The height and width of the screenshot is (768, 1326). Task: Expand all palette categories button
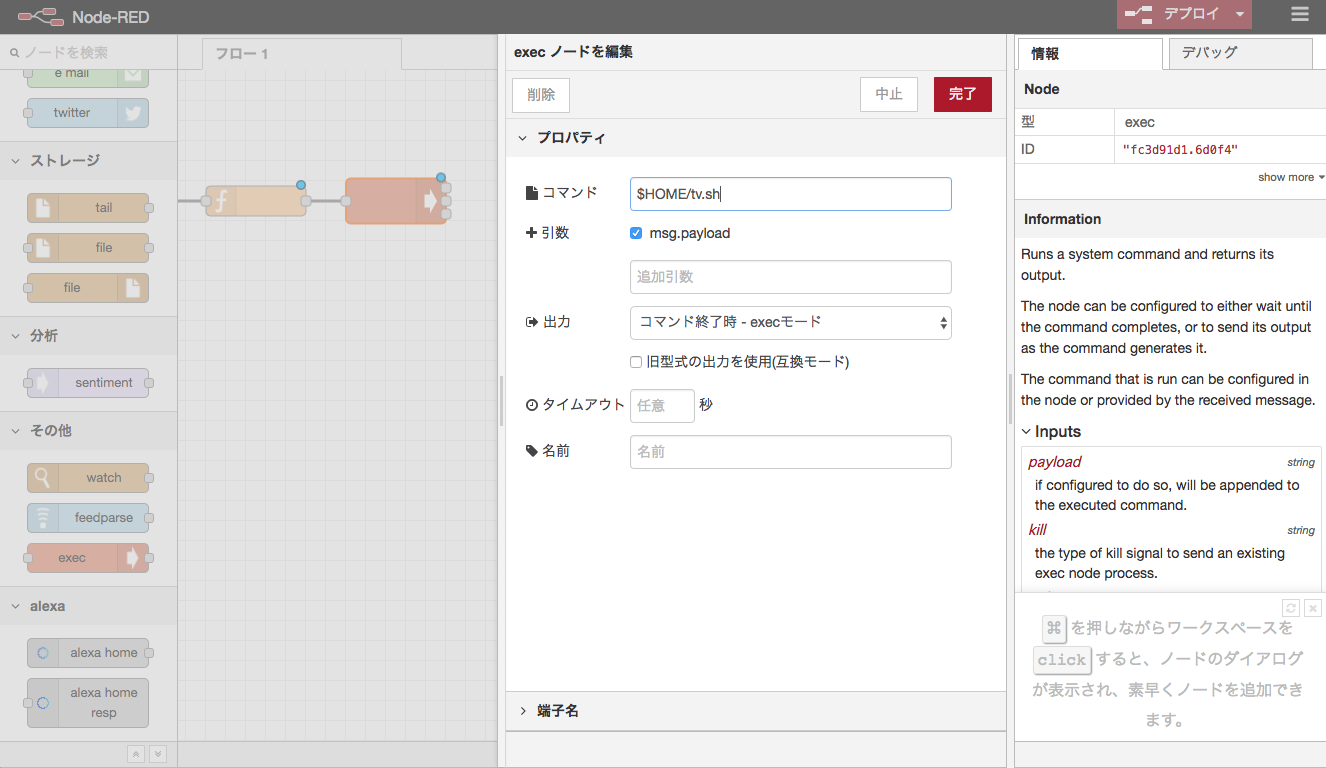click(157, 754)
